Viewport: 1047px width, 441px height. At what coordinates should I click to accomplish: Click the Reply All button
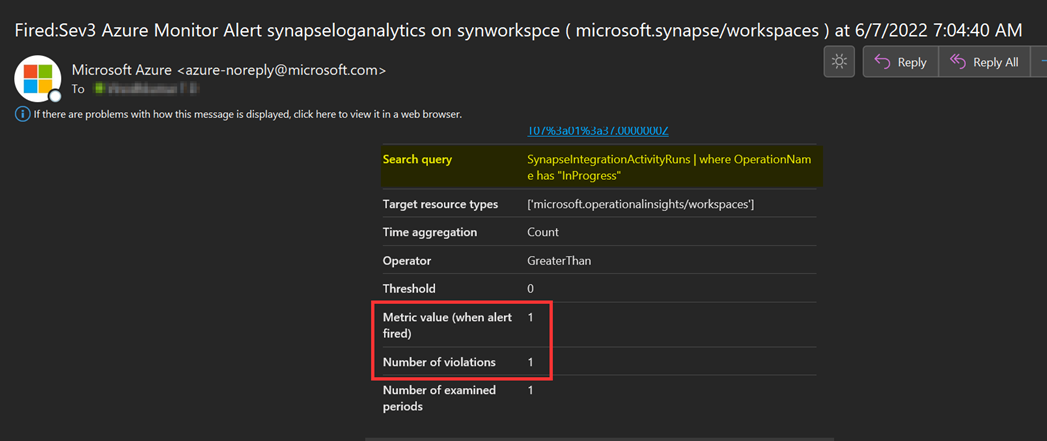pyautogui.click(x=985, y=62)
